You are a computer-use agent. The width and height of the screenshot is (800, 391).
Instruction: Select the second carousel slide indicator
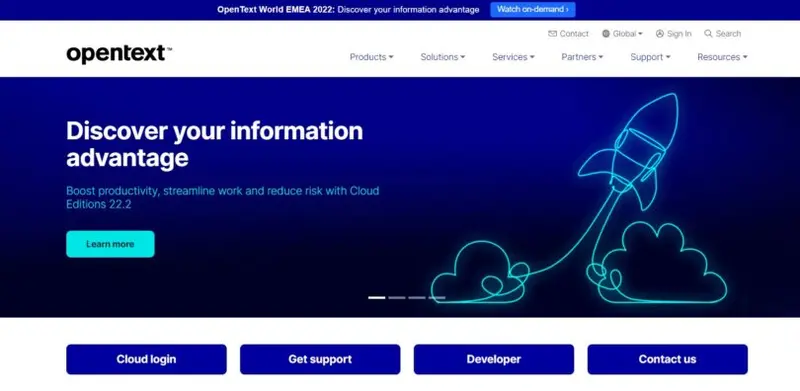click(397, 298)
